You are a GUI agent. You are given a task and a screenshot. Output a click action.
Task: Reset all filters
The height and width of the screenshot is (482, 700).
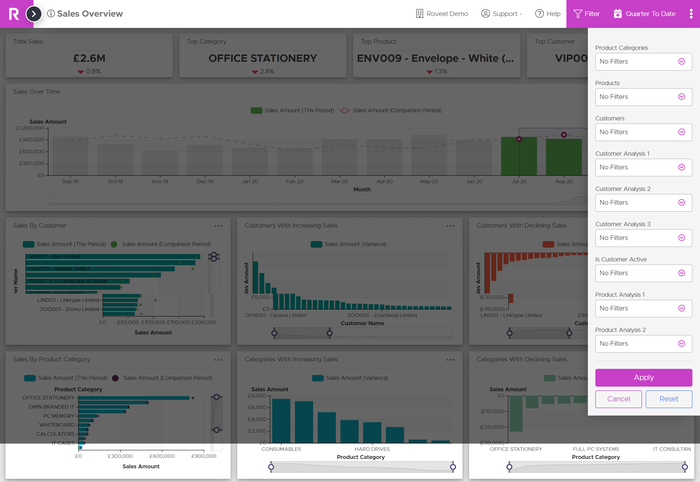click(x=668, y=399)
